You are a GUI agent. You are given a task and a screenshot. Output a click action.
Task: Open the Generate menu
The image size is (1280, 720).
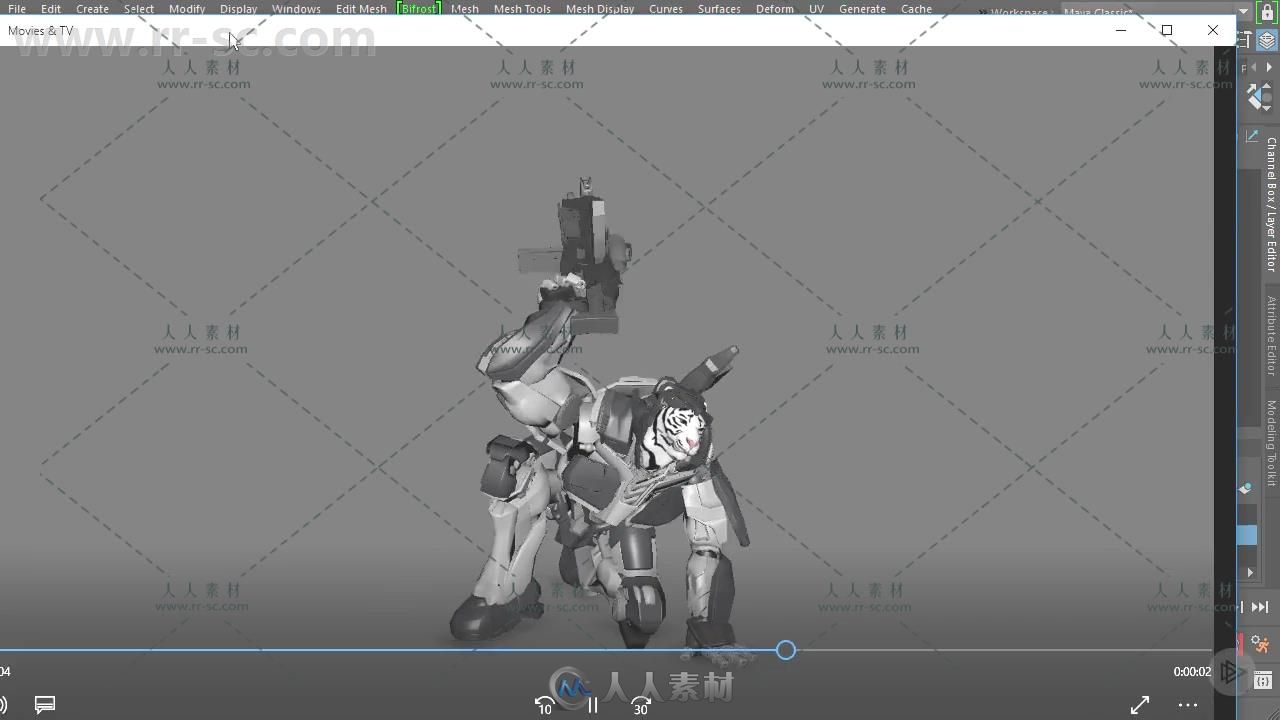point(862,8)
